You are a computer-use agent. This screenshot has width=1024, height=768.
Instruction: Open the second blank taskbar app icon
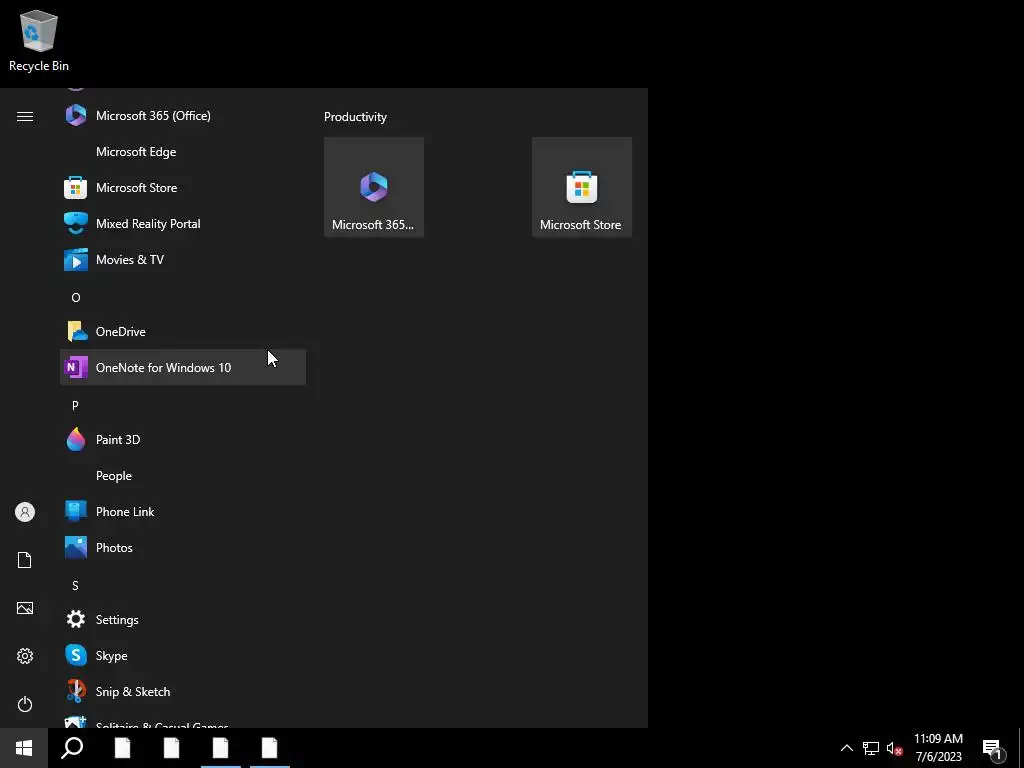coord(172,748)
